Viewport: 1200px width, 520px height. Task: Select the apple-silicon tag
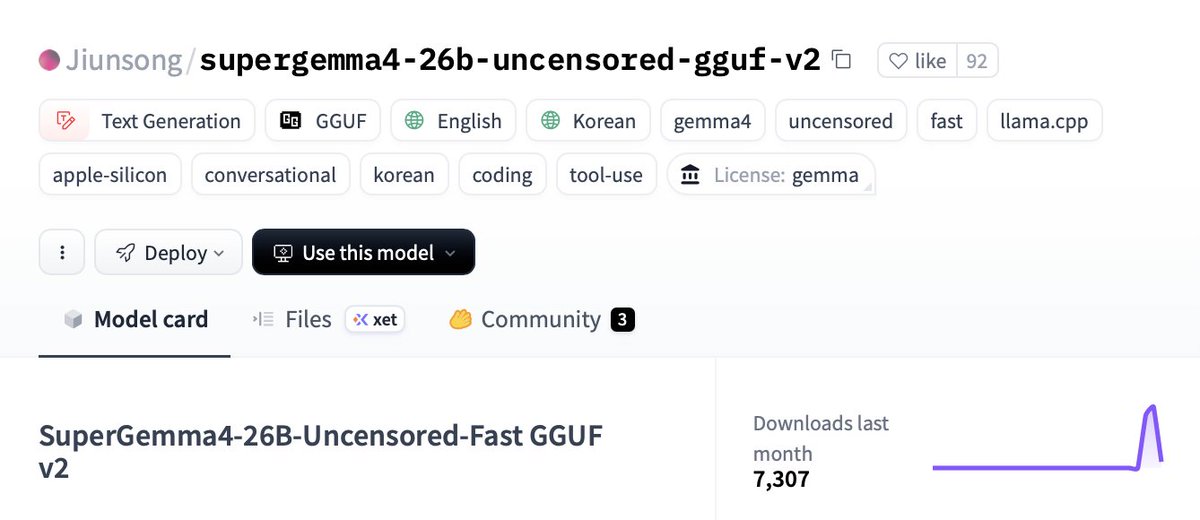point(110,175)
